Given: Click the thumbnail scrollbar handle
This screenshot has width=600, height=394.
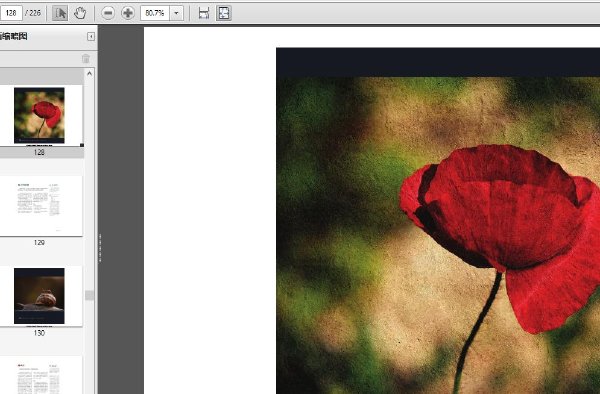Looking at the screenshot, I should (90, 295).
